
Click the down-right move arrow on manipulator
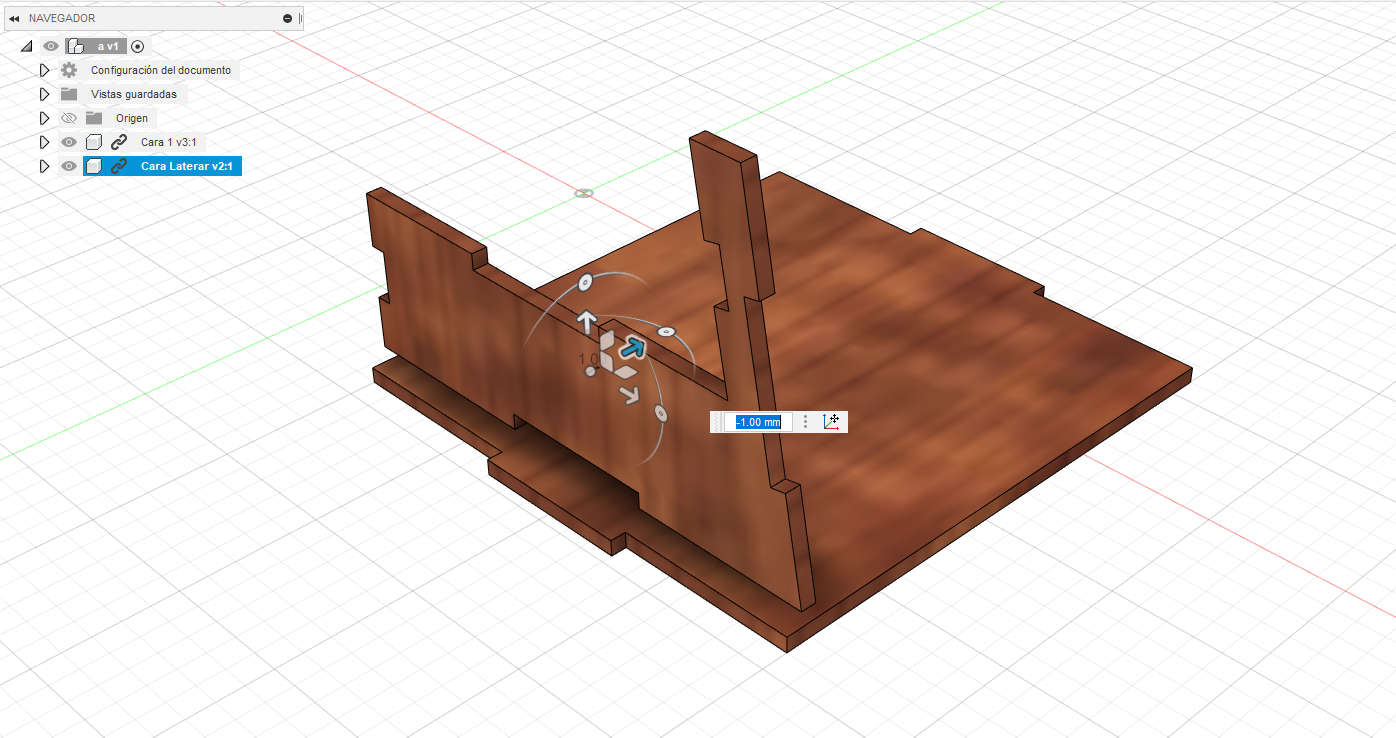pyautogui.click(x=628, y=395)
